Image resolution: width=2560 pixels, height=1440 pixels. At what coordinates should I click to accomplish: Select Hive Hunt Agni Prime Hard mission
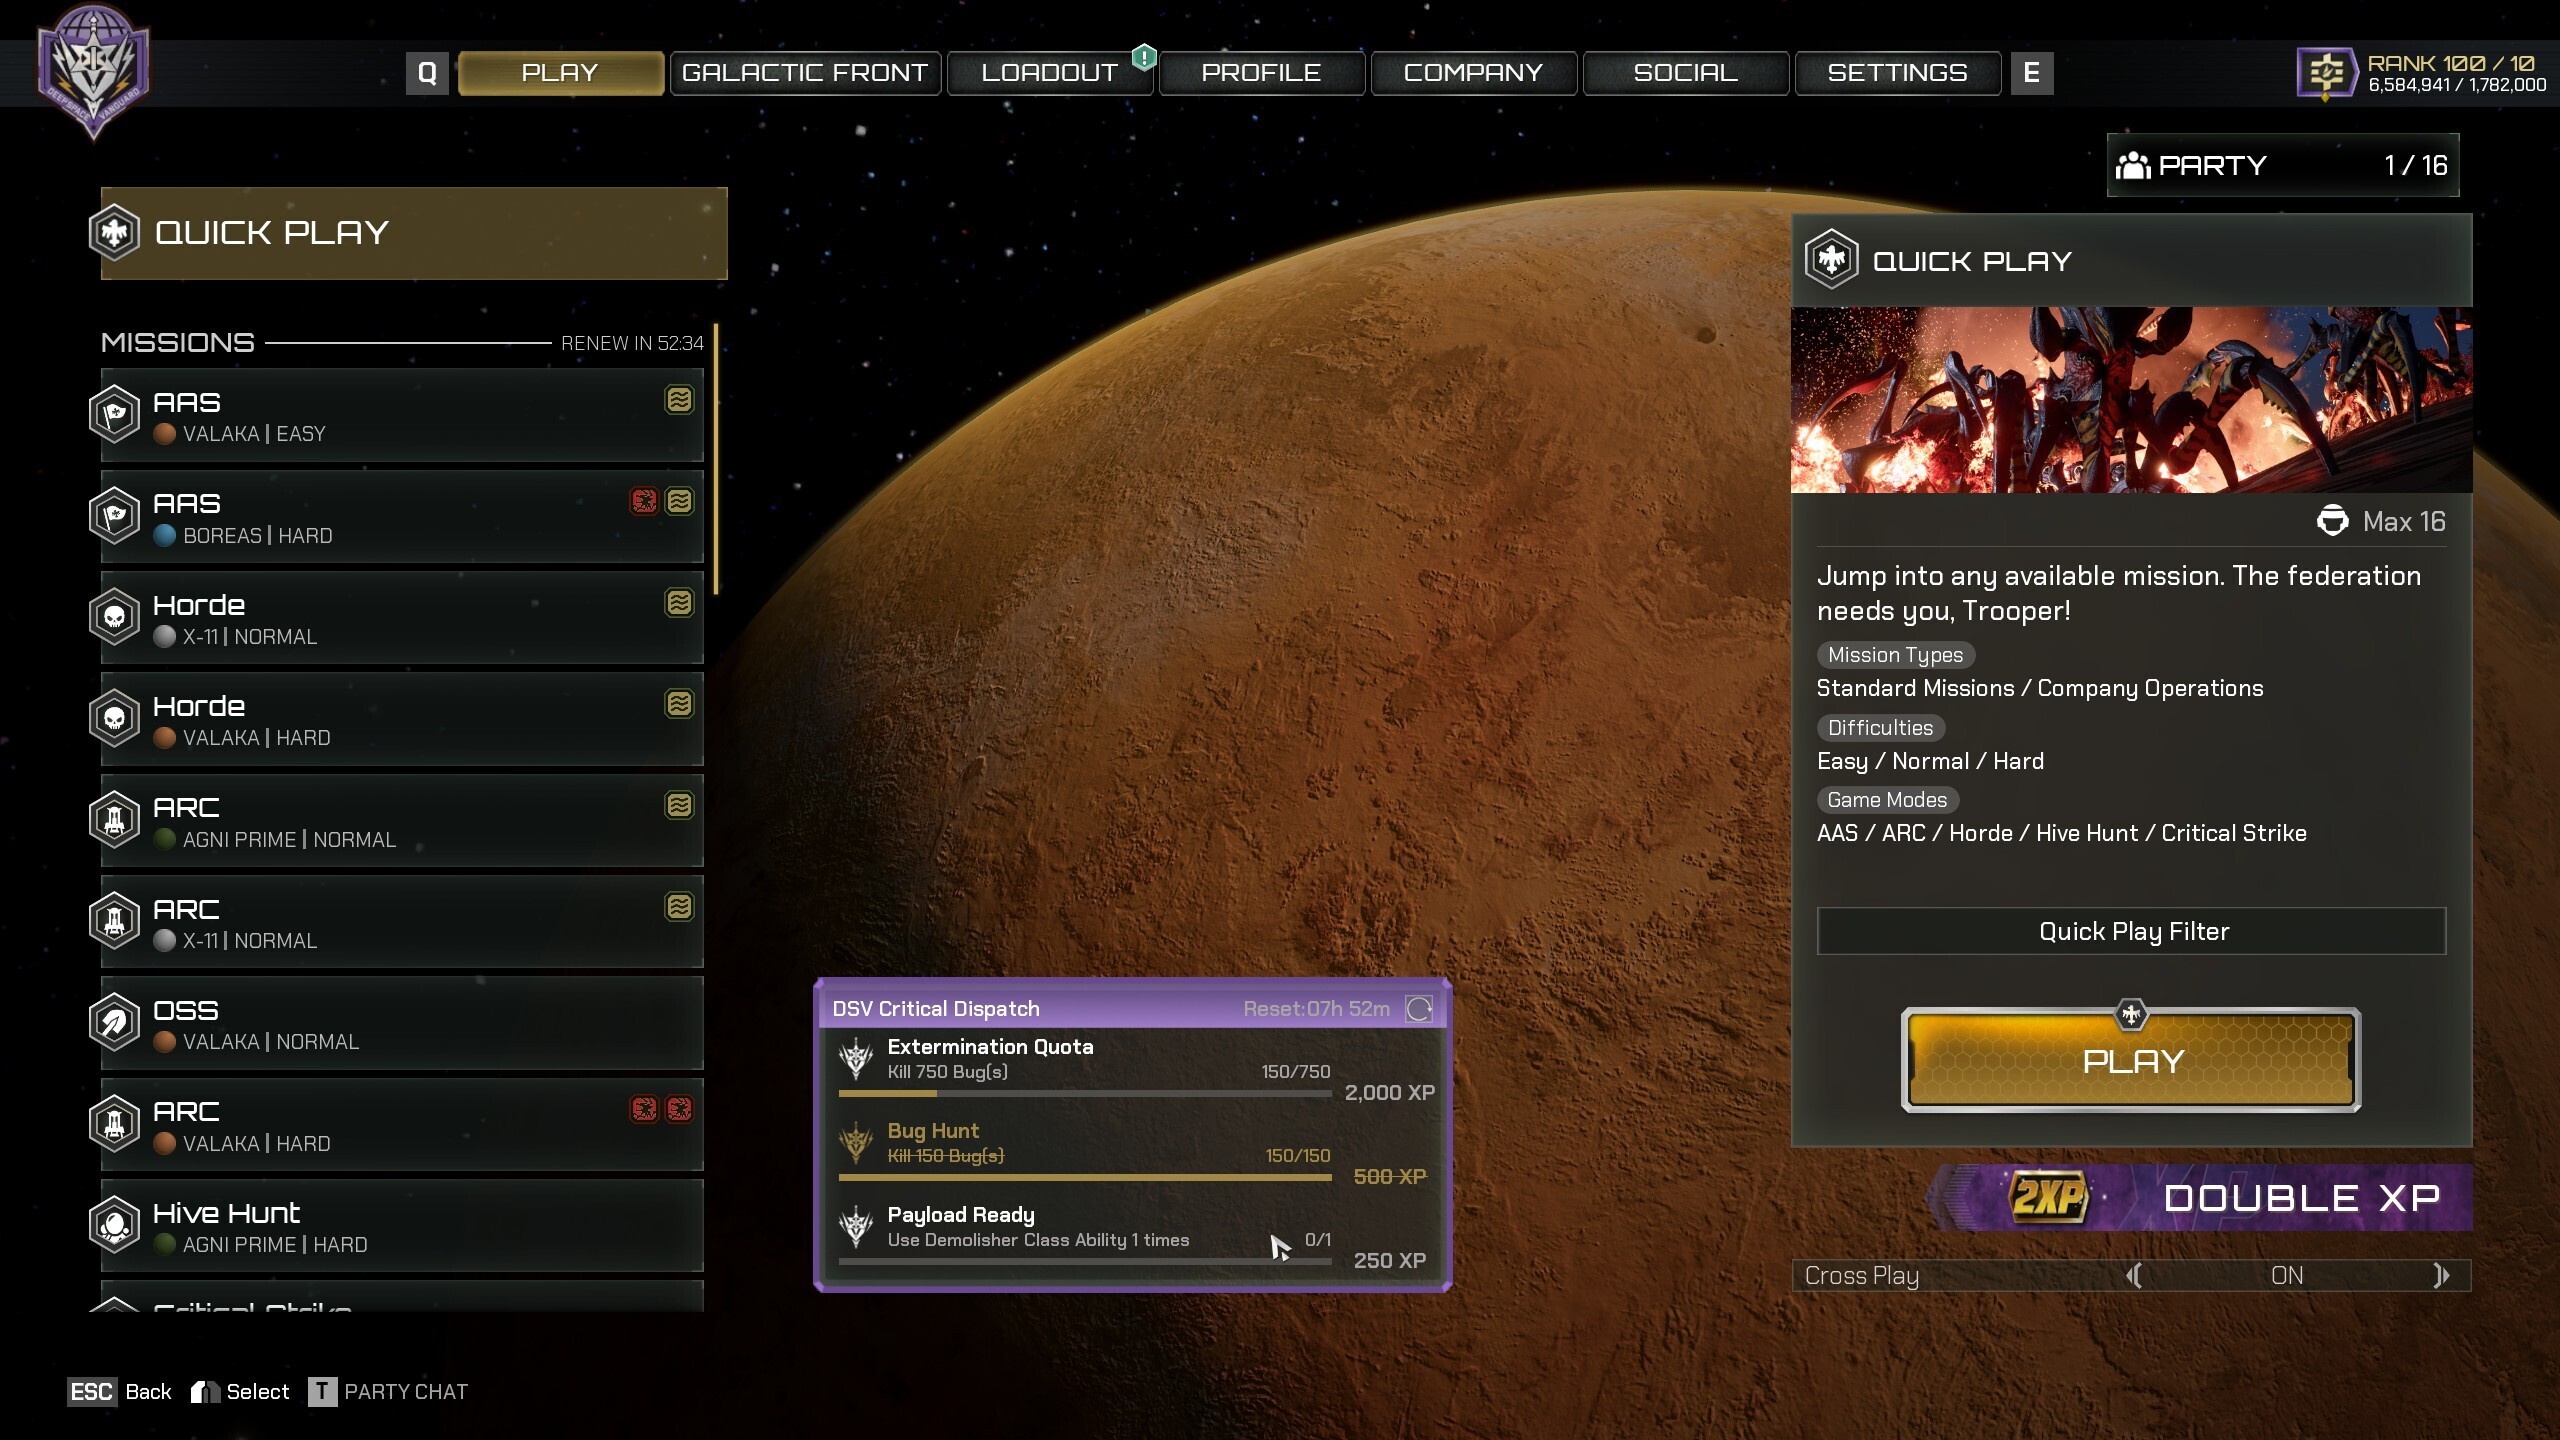click(x=402, y=1226)
